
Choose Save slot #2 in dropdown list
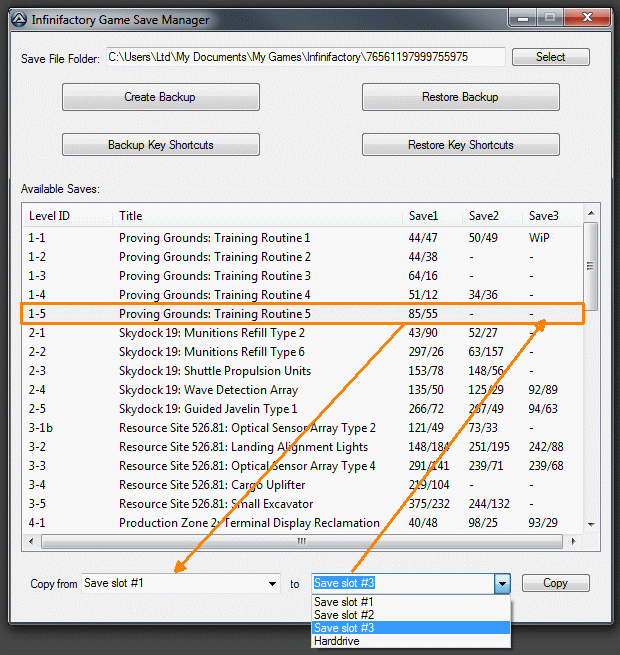(411, 615)
